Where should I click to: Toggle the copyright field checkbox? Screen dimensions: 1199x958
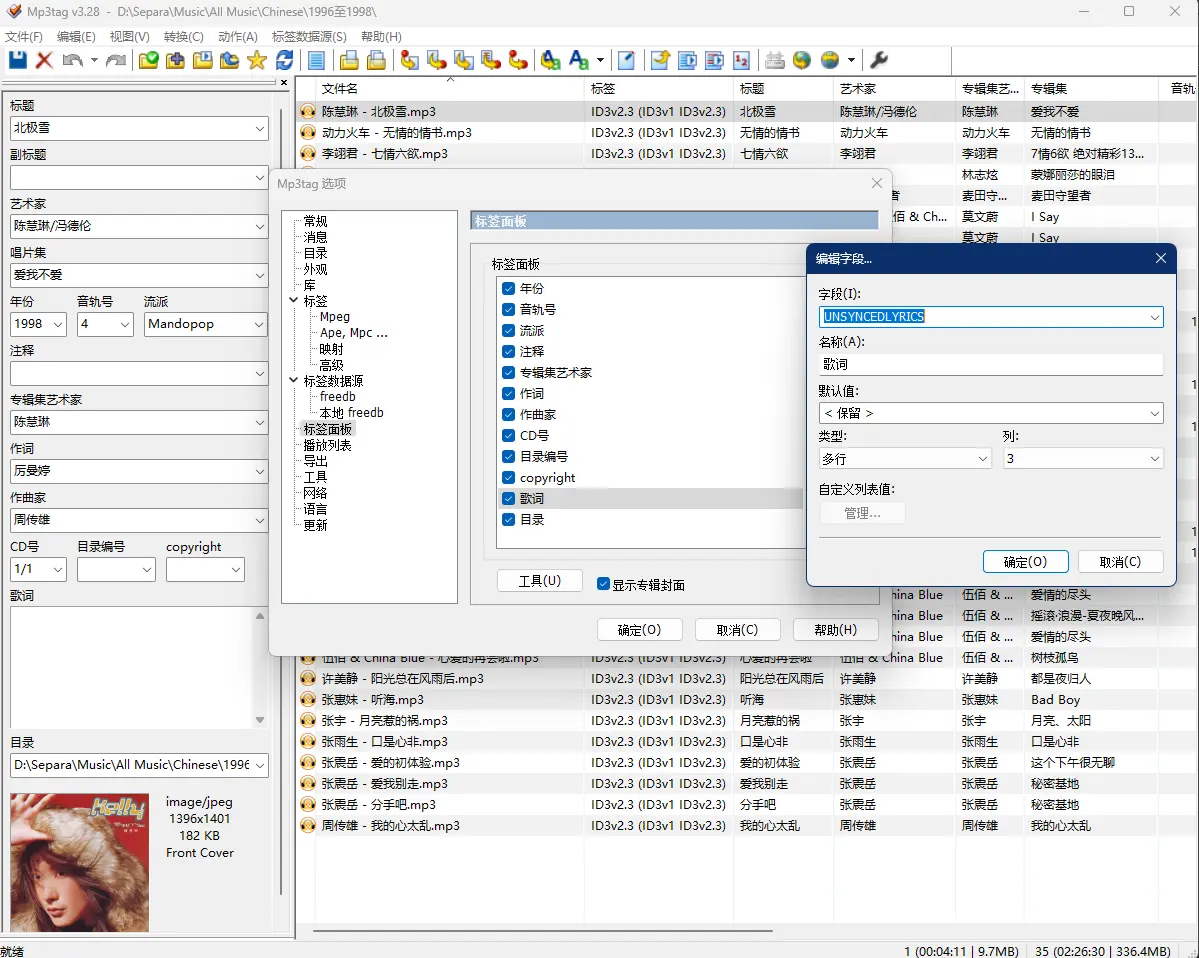(x=508, y=478)
